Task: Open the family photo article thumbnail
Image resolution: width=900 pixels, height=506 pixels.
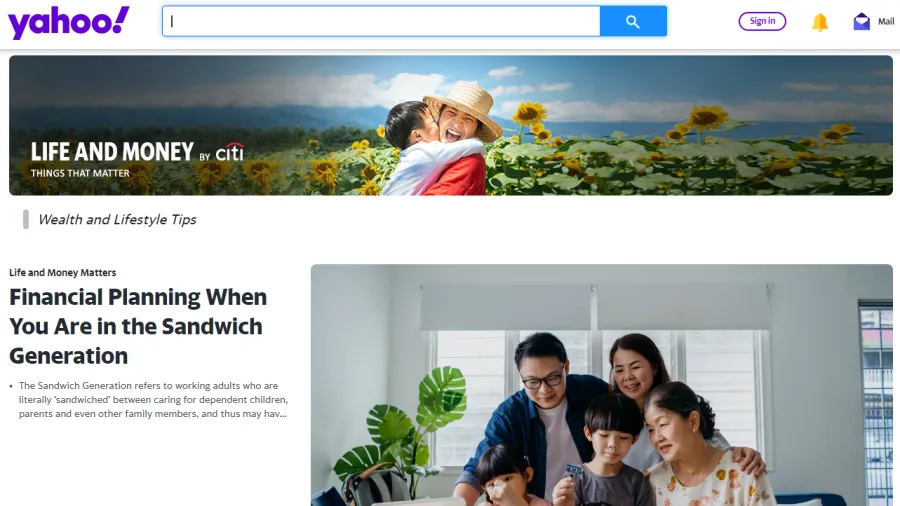Action: pyautogui.click(x=602, y=385)
